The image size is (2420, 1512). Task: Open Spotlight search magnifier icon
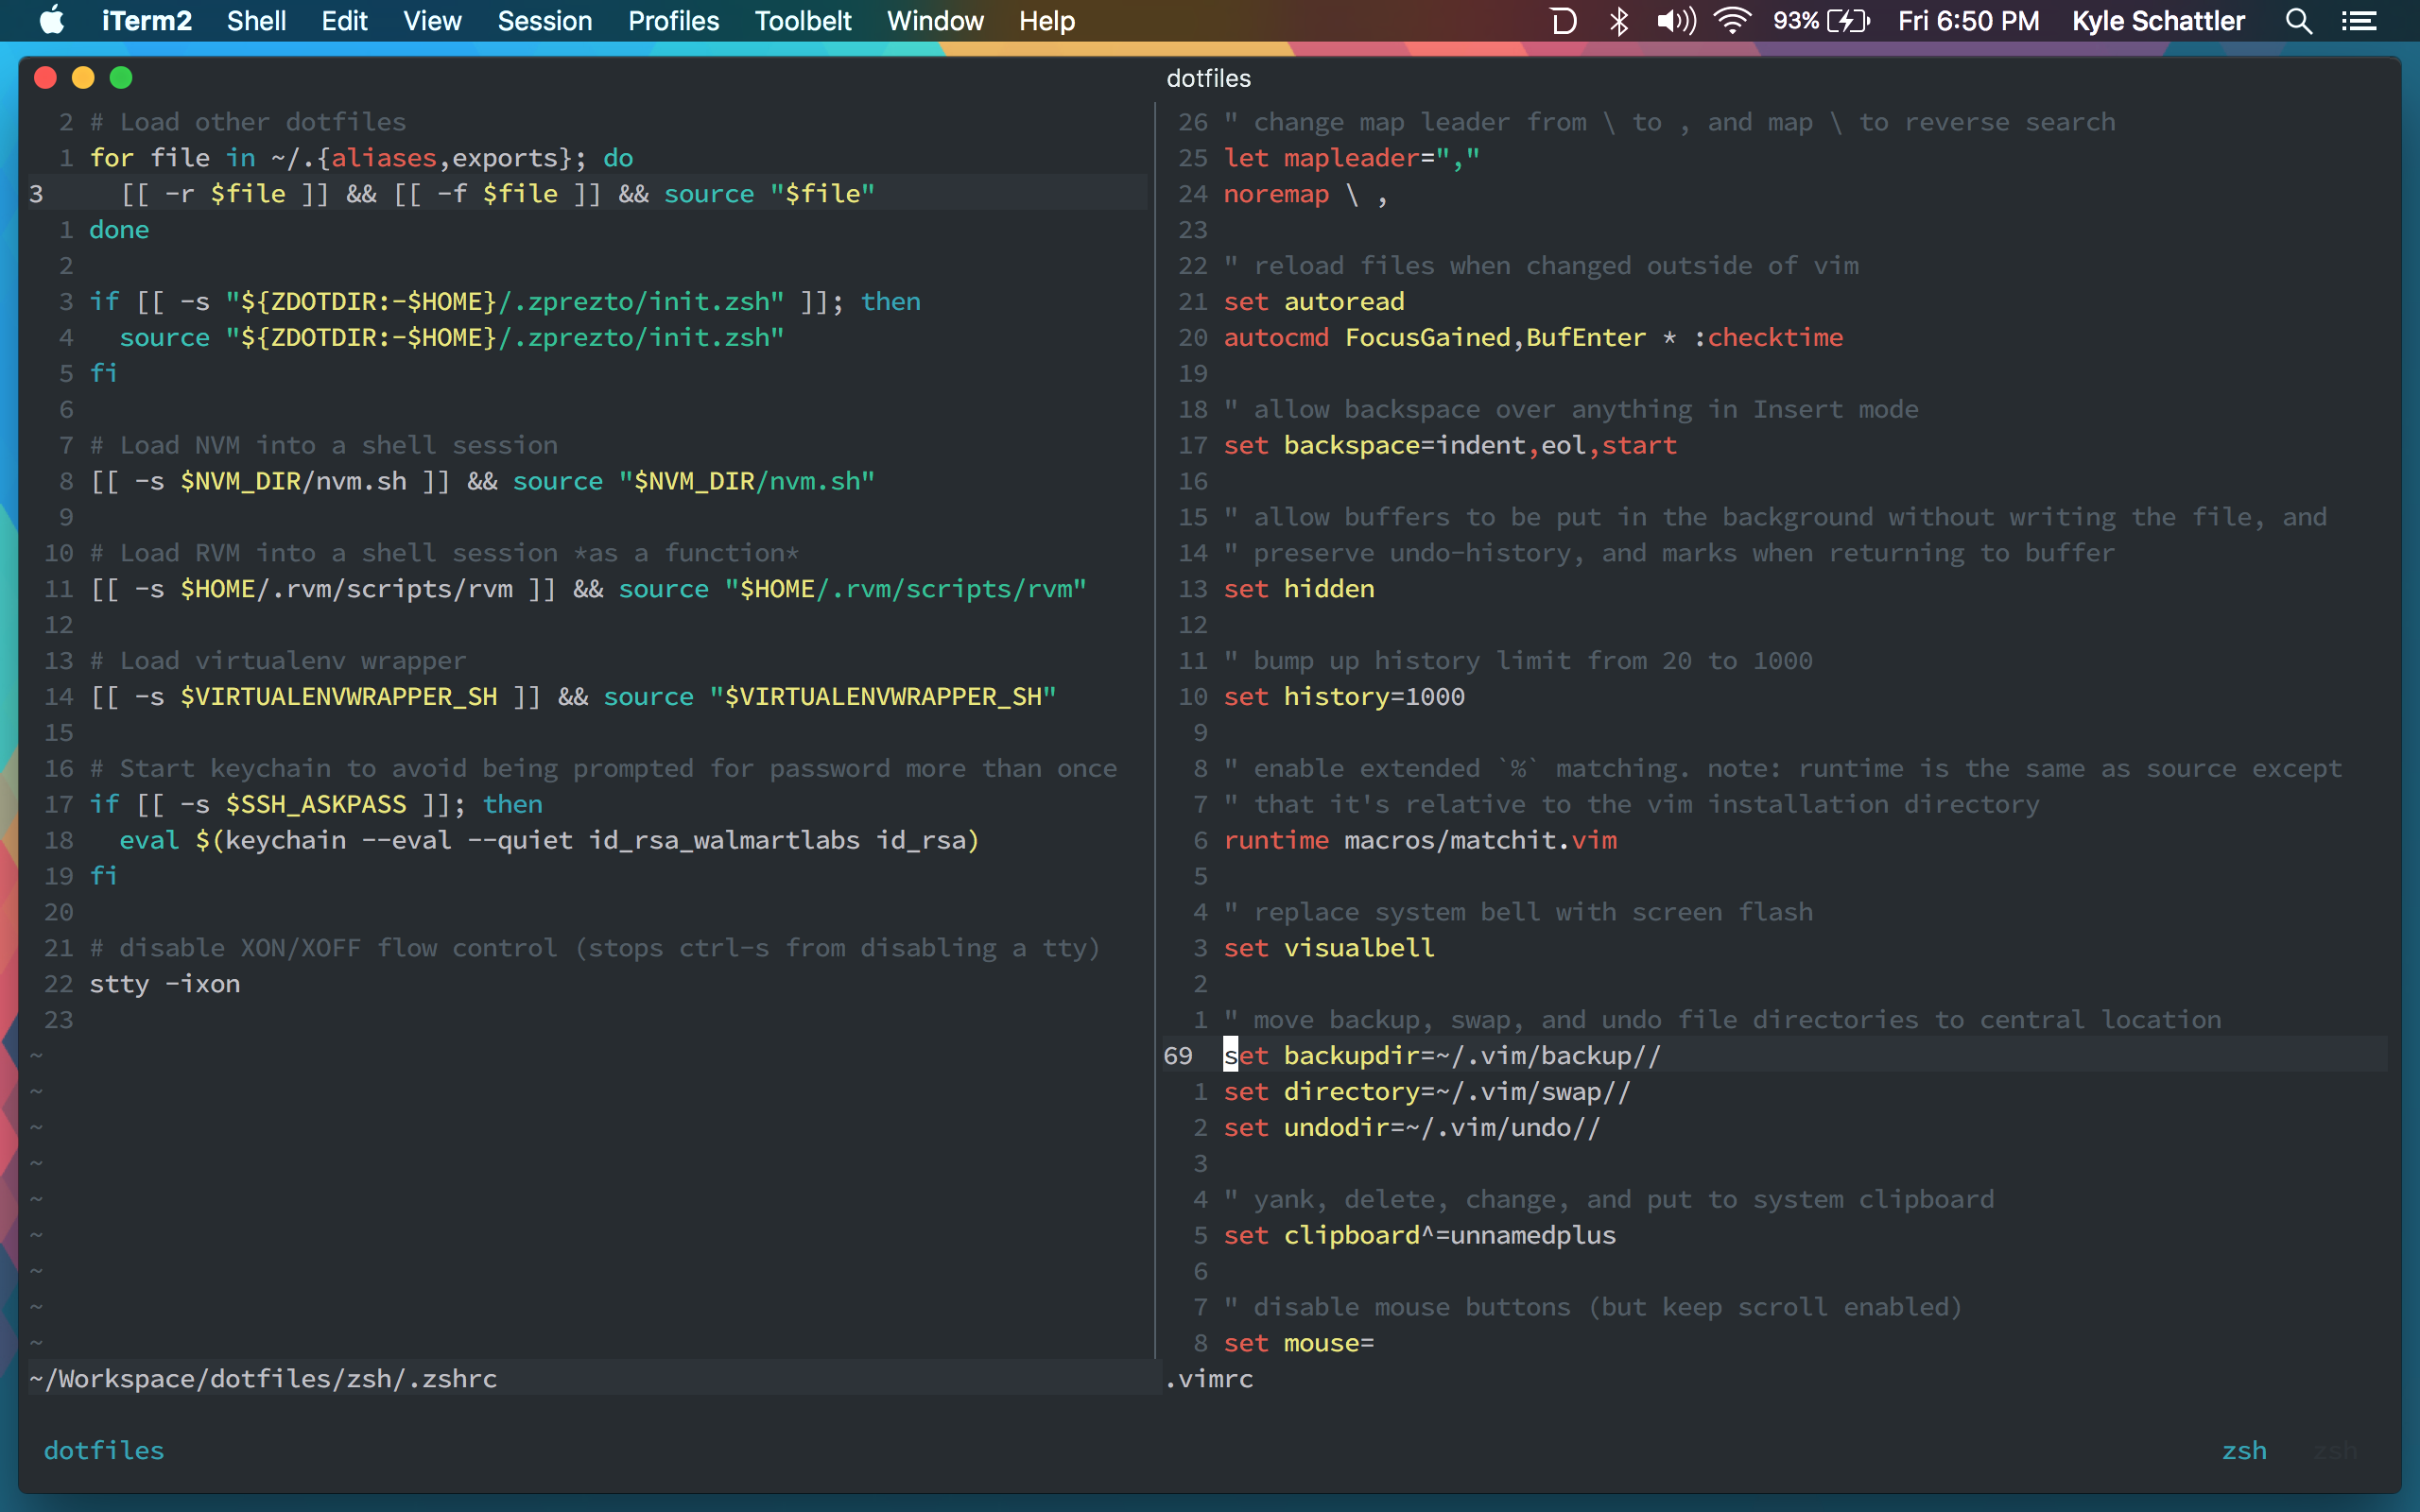pos(2298,20)
